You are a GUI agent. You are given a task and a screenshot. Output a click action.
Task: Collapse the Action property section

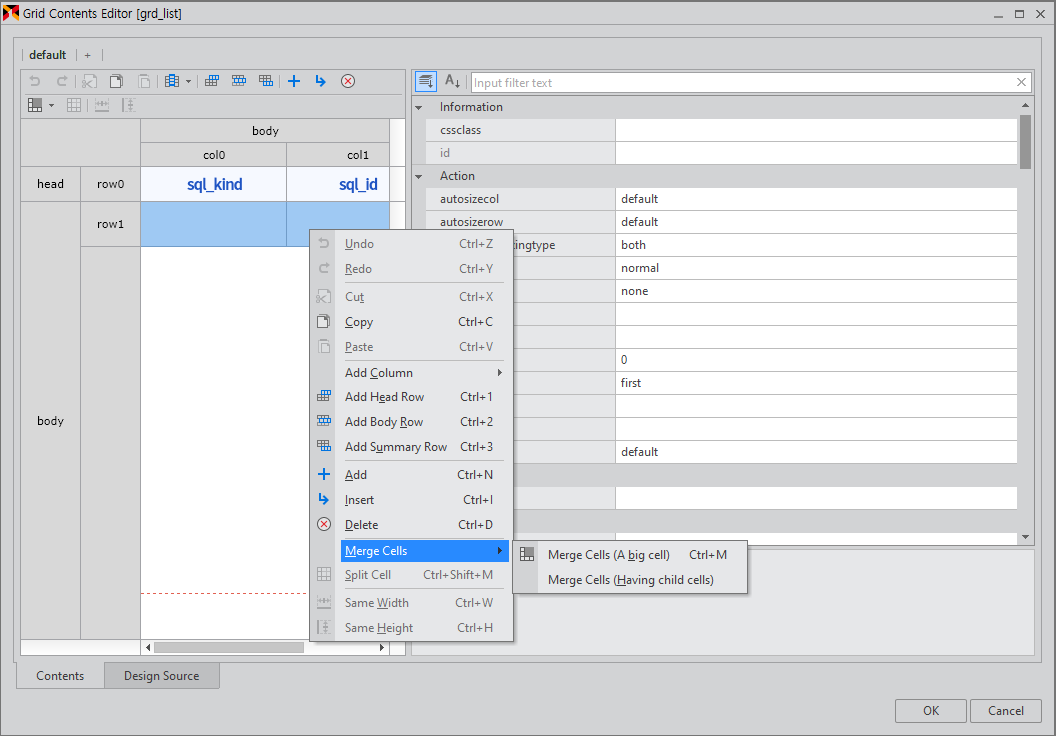point(419,176)
